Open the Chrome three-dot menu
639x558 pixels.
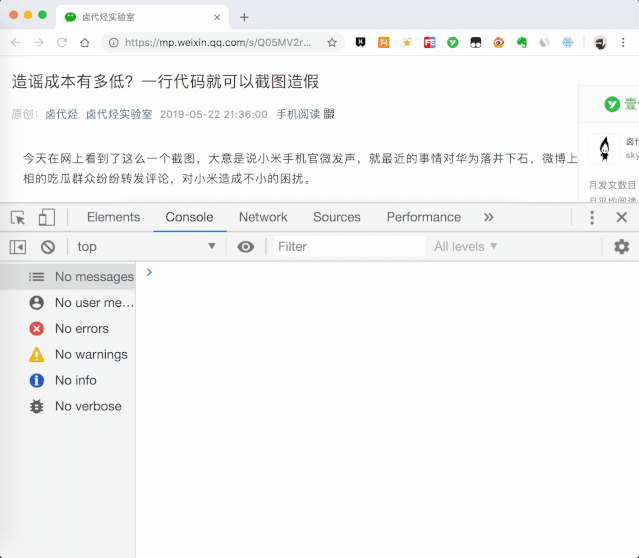click(x=623, y=42)
